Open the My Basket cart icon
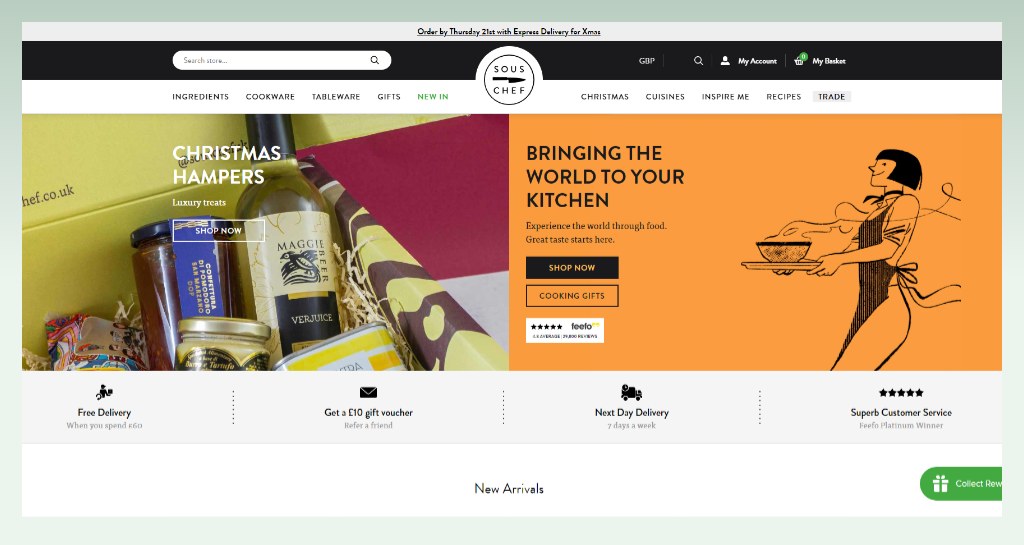Image resolution: width=1024 pixels, height=545 pixels. point(799,60)
